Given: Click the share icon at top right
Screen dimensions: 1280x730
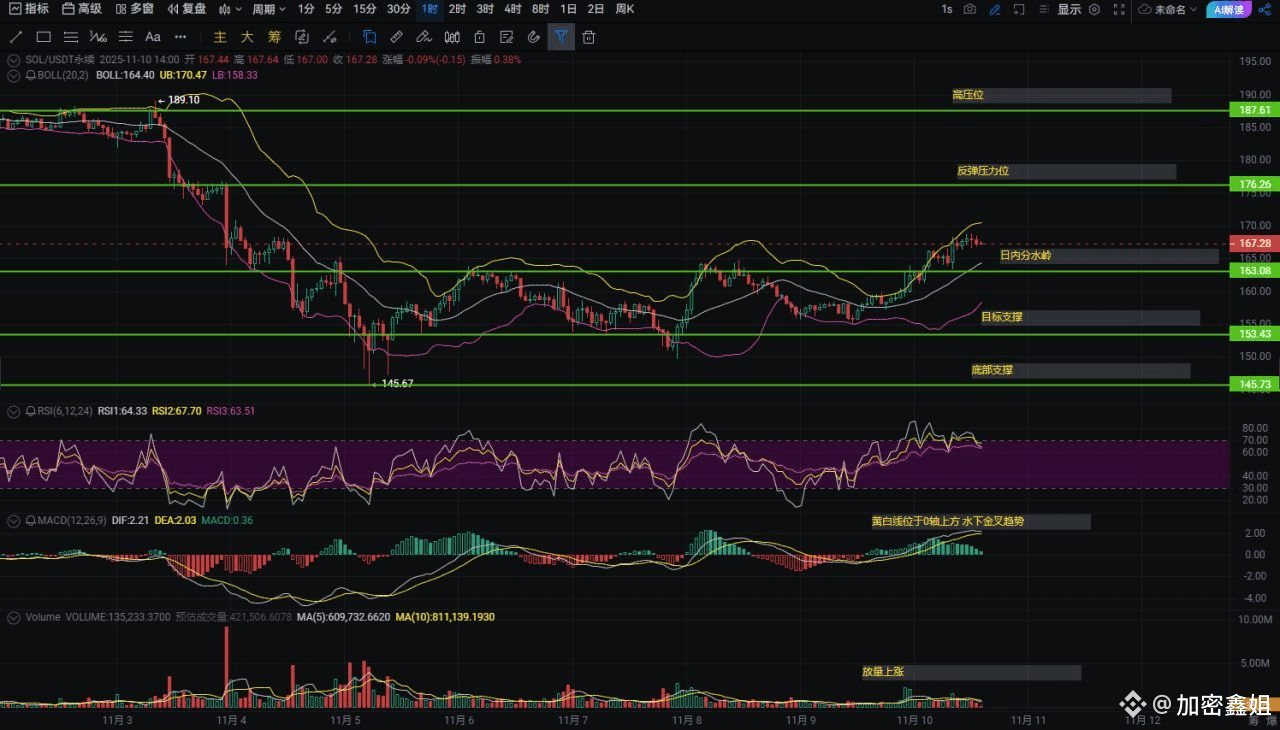Looking at the screenshot, I should pyautogui.click(x=1264, y=9).
